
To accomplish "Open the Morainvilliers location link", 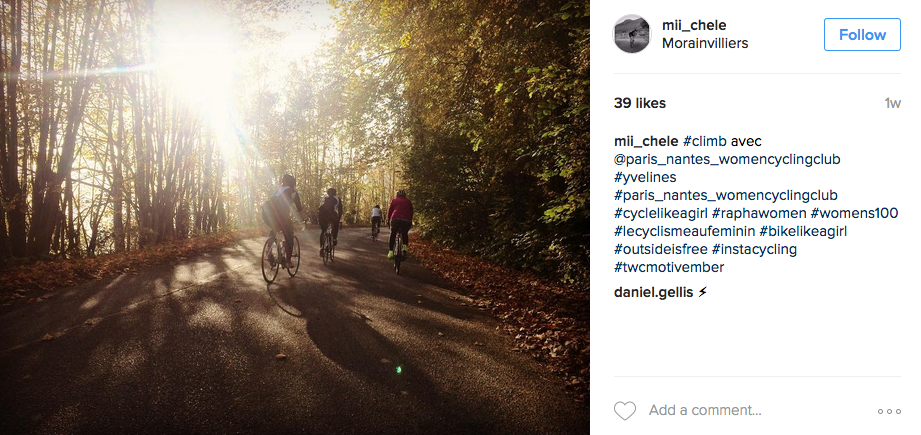I will click(705, 44).
